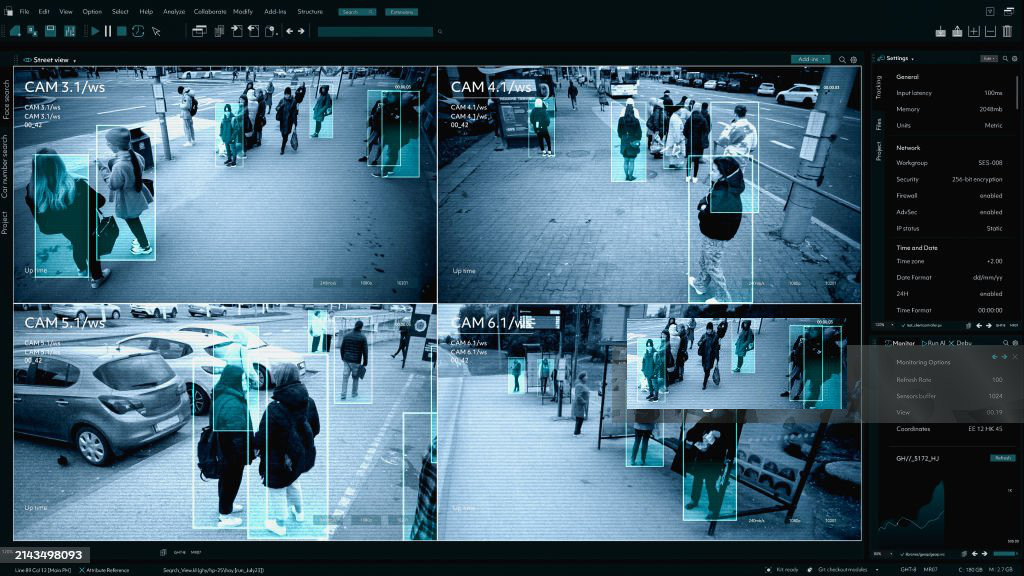
Task: Open the sliders adjustment icon in toolbar
Action: [69, 31]
